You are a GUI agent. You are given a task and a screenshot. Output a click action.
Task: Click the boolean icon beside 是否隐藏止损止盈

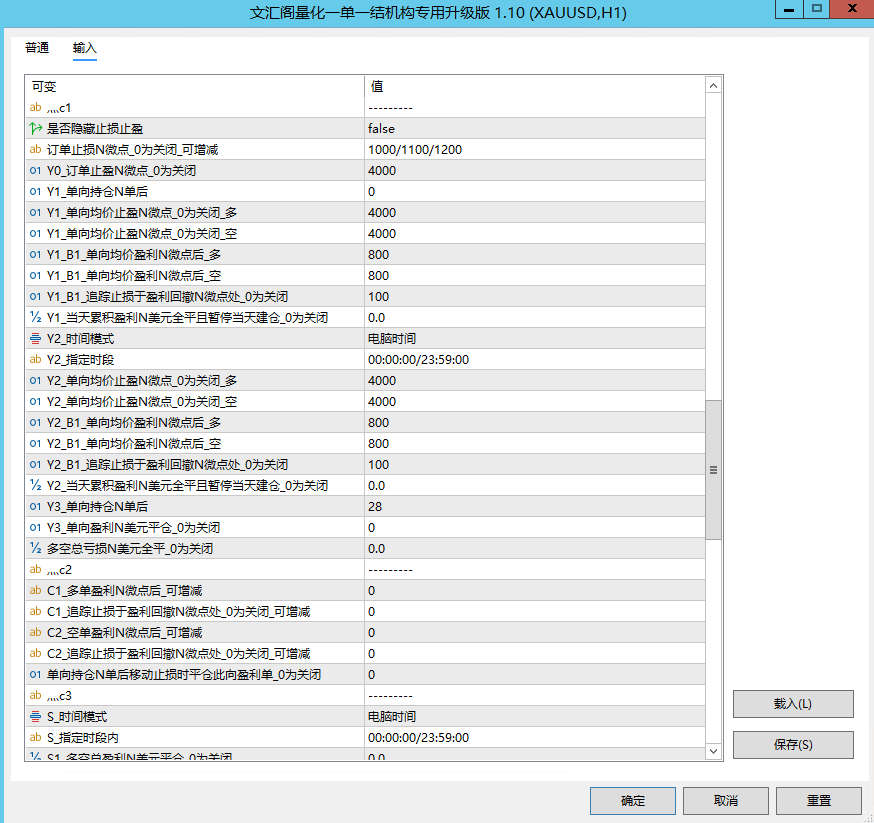(36, 129)
